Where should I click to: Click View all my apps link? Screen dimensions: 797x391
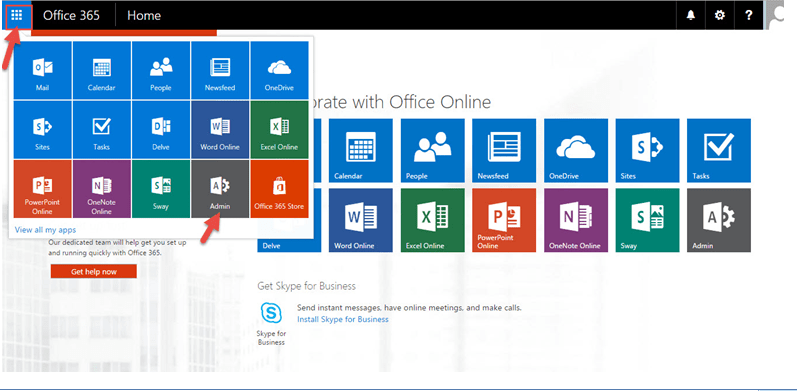[46, 230]
